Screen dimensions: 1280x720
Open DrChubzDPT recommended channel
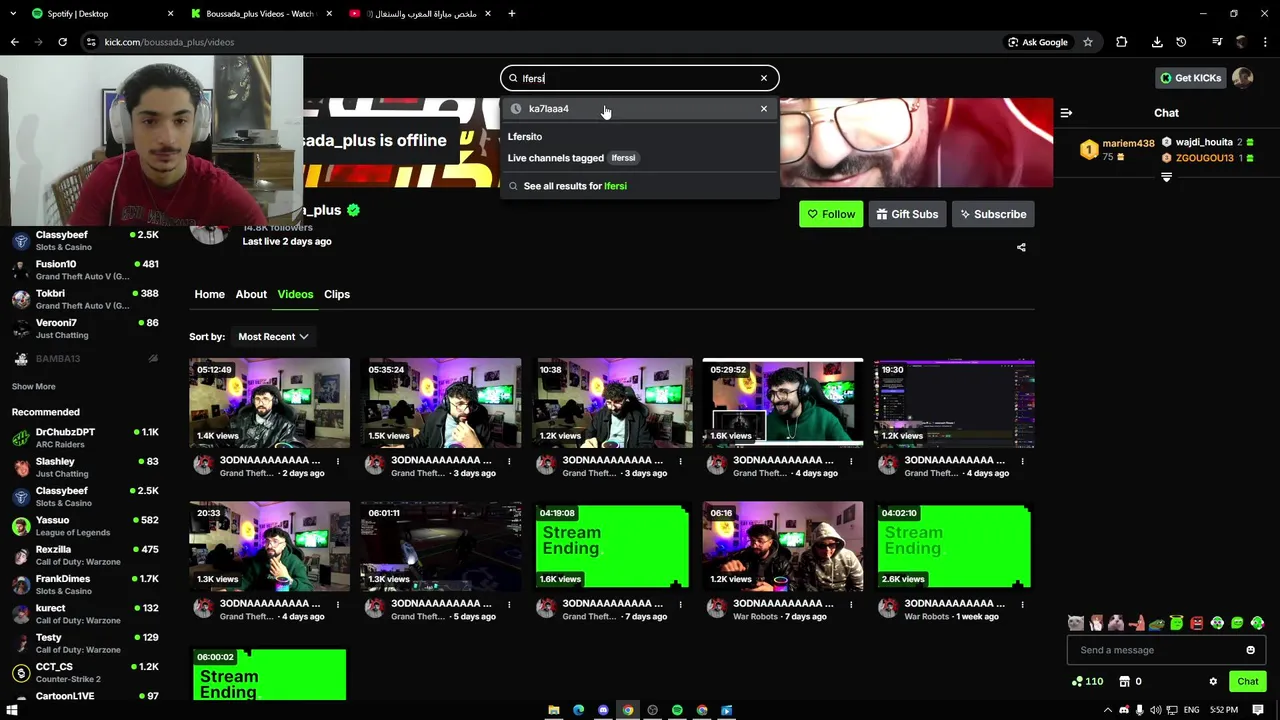click(x=85, y=438)
